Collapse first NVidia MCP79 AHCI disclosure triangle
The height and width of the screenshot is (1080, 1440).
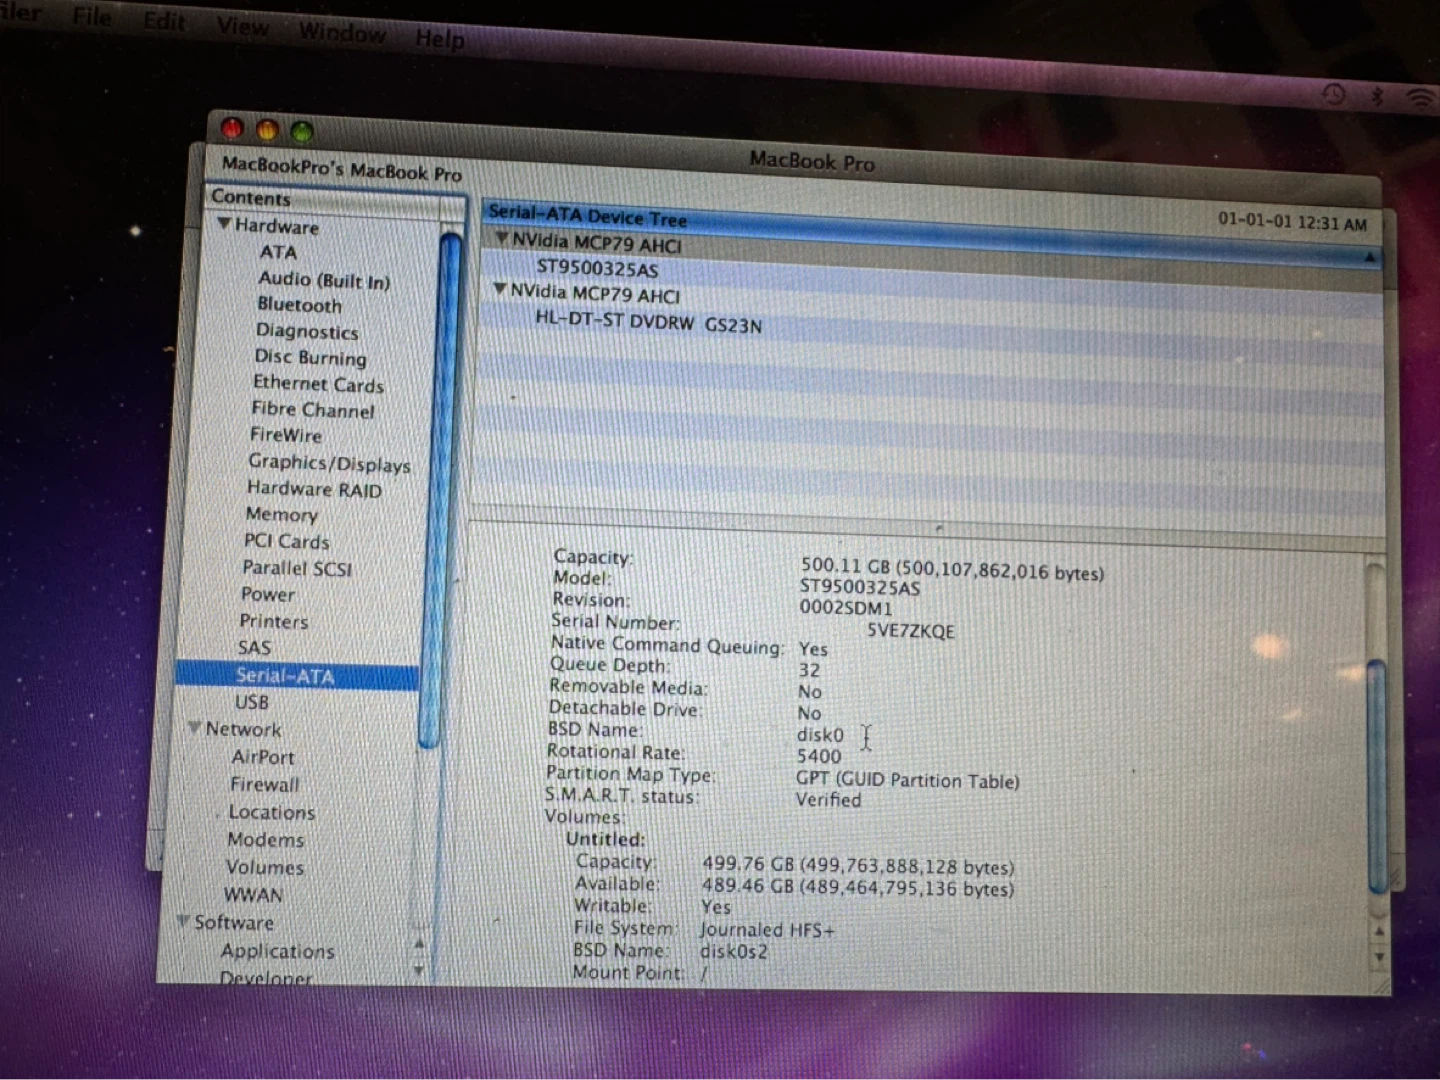(502, 238)
